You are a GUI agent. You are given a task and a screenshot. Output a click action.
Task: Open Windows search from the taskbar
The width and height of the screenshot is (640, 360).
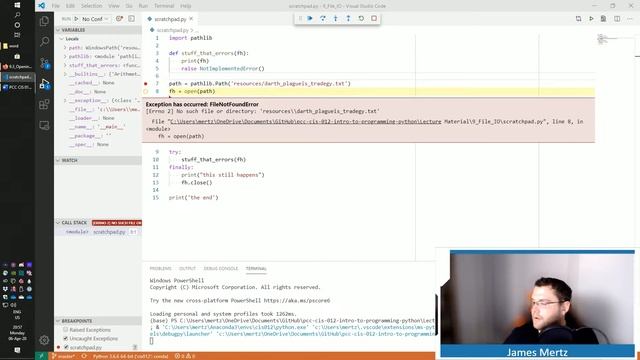pos(17,15)
